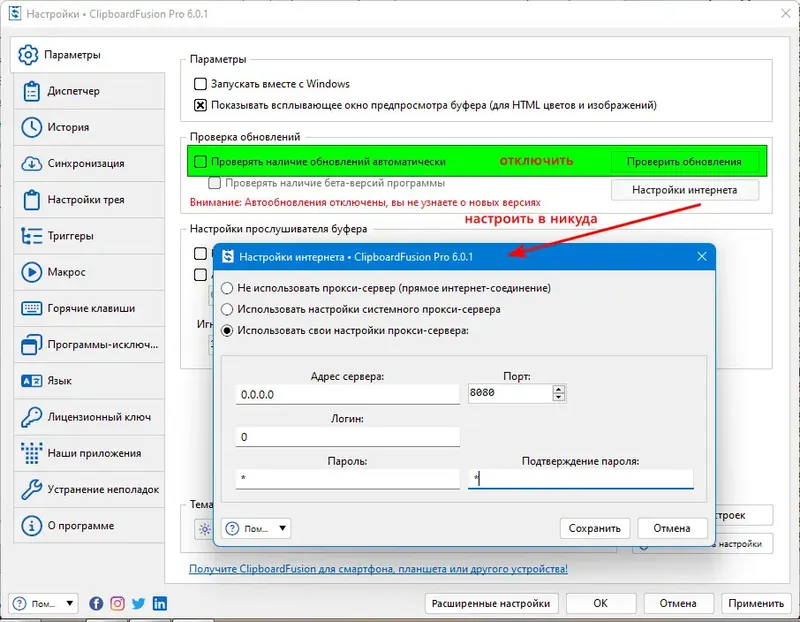Click the Программы-исключения windows icon
This screenshot has height=622, width=800.
32,344
